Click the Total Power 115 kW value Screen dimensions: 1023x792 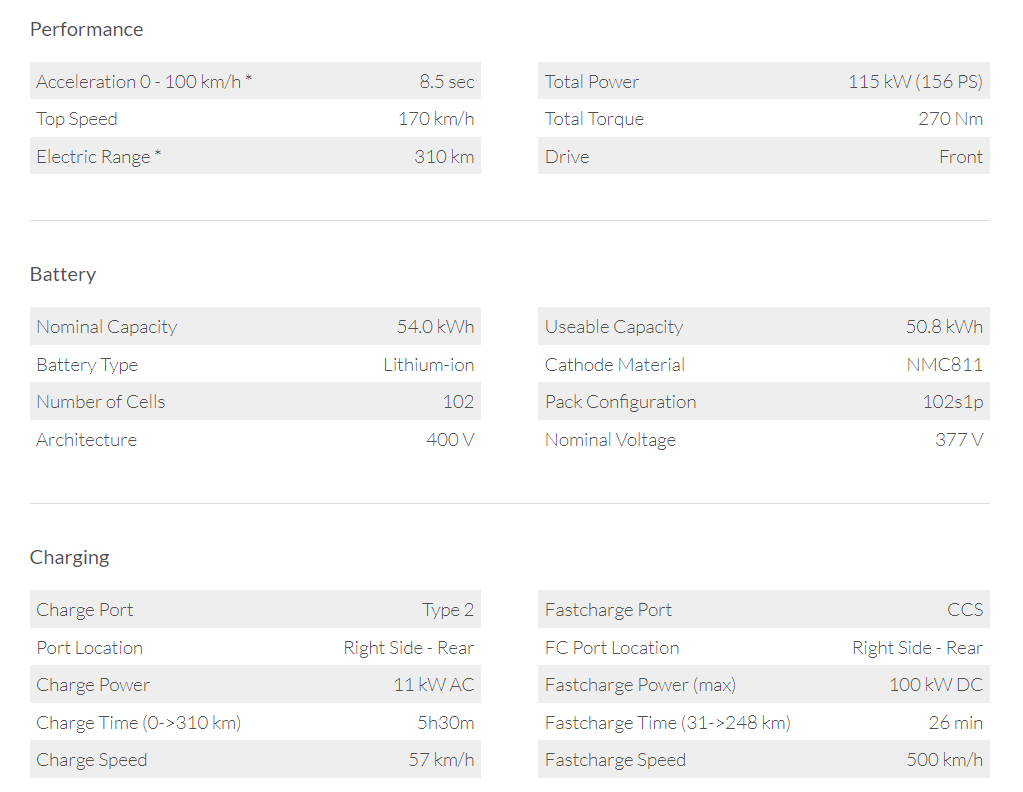pyautogui.click(x=915, y=82)
